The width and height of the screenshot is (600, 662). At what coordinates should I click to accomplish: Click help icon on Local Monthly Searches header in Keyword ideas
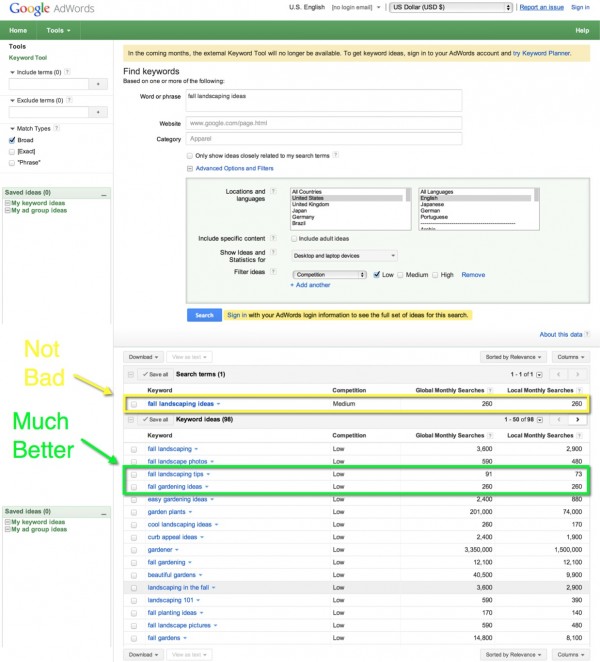(579, 435)
